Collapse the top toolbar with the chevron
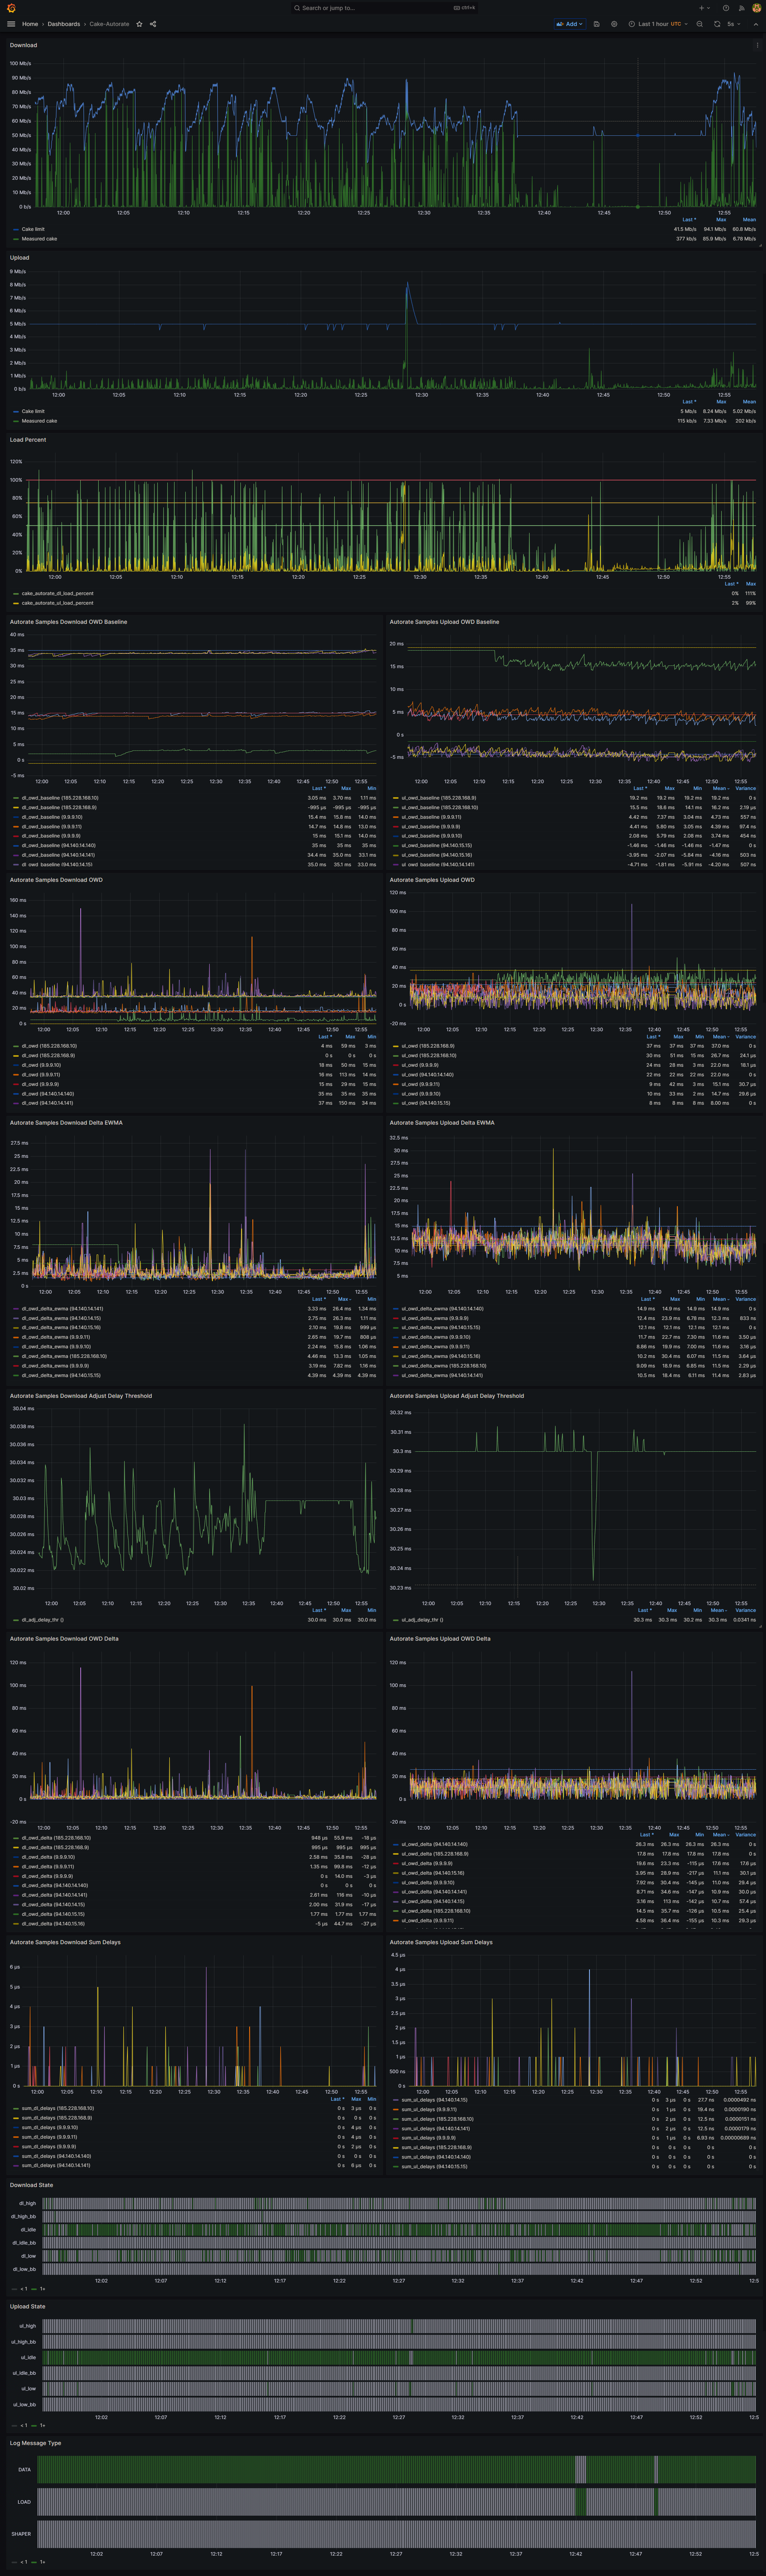 (x=756, y=24)
